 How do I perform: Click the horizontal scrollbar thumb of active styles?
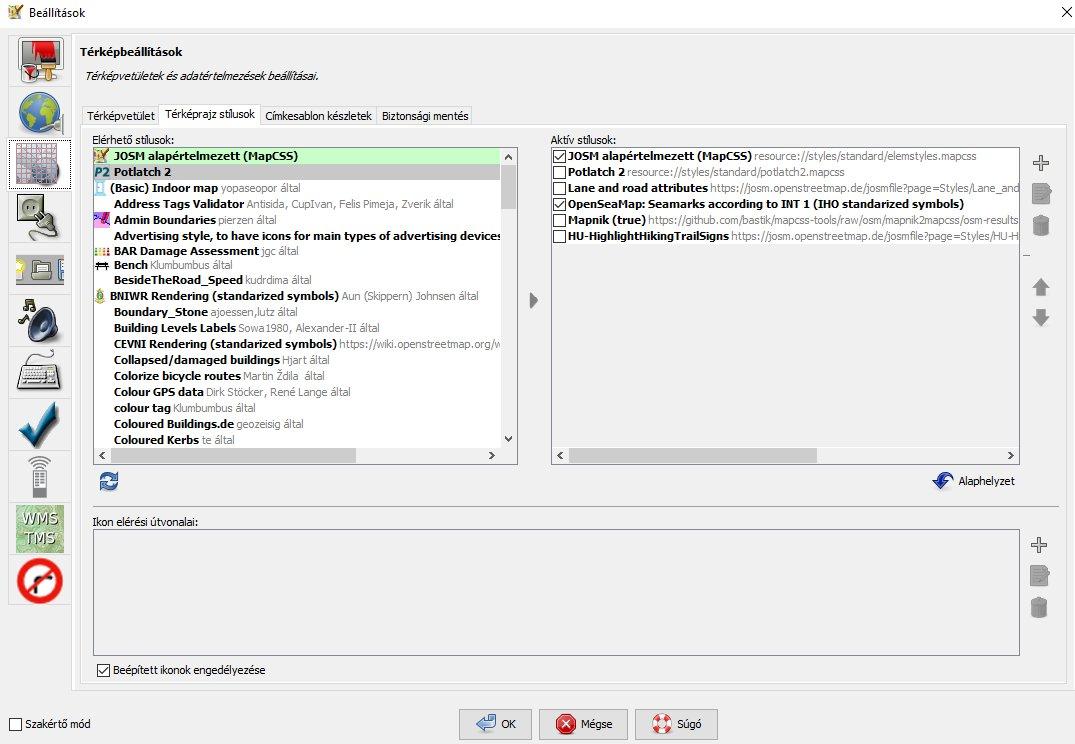(x=692, y=455)
